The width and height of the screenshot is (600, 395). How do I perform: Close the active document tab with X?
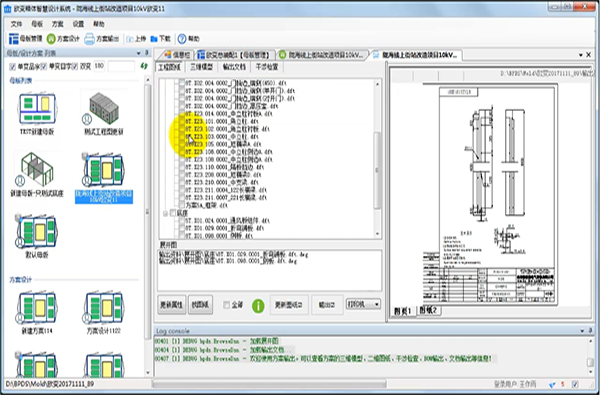[589, 55]
